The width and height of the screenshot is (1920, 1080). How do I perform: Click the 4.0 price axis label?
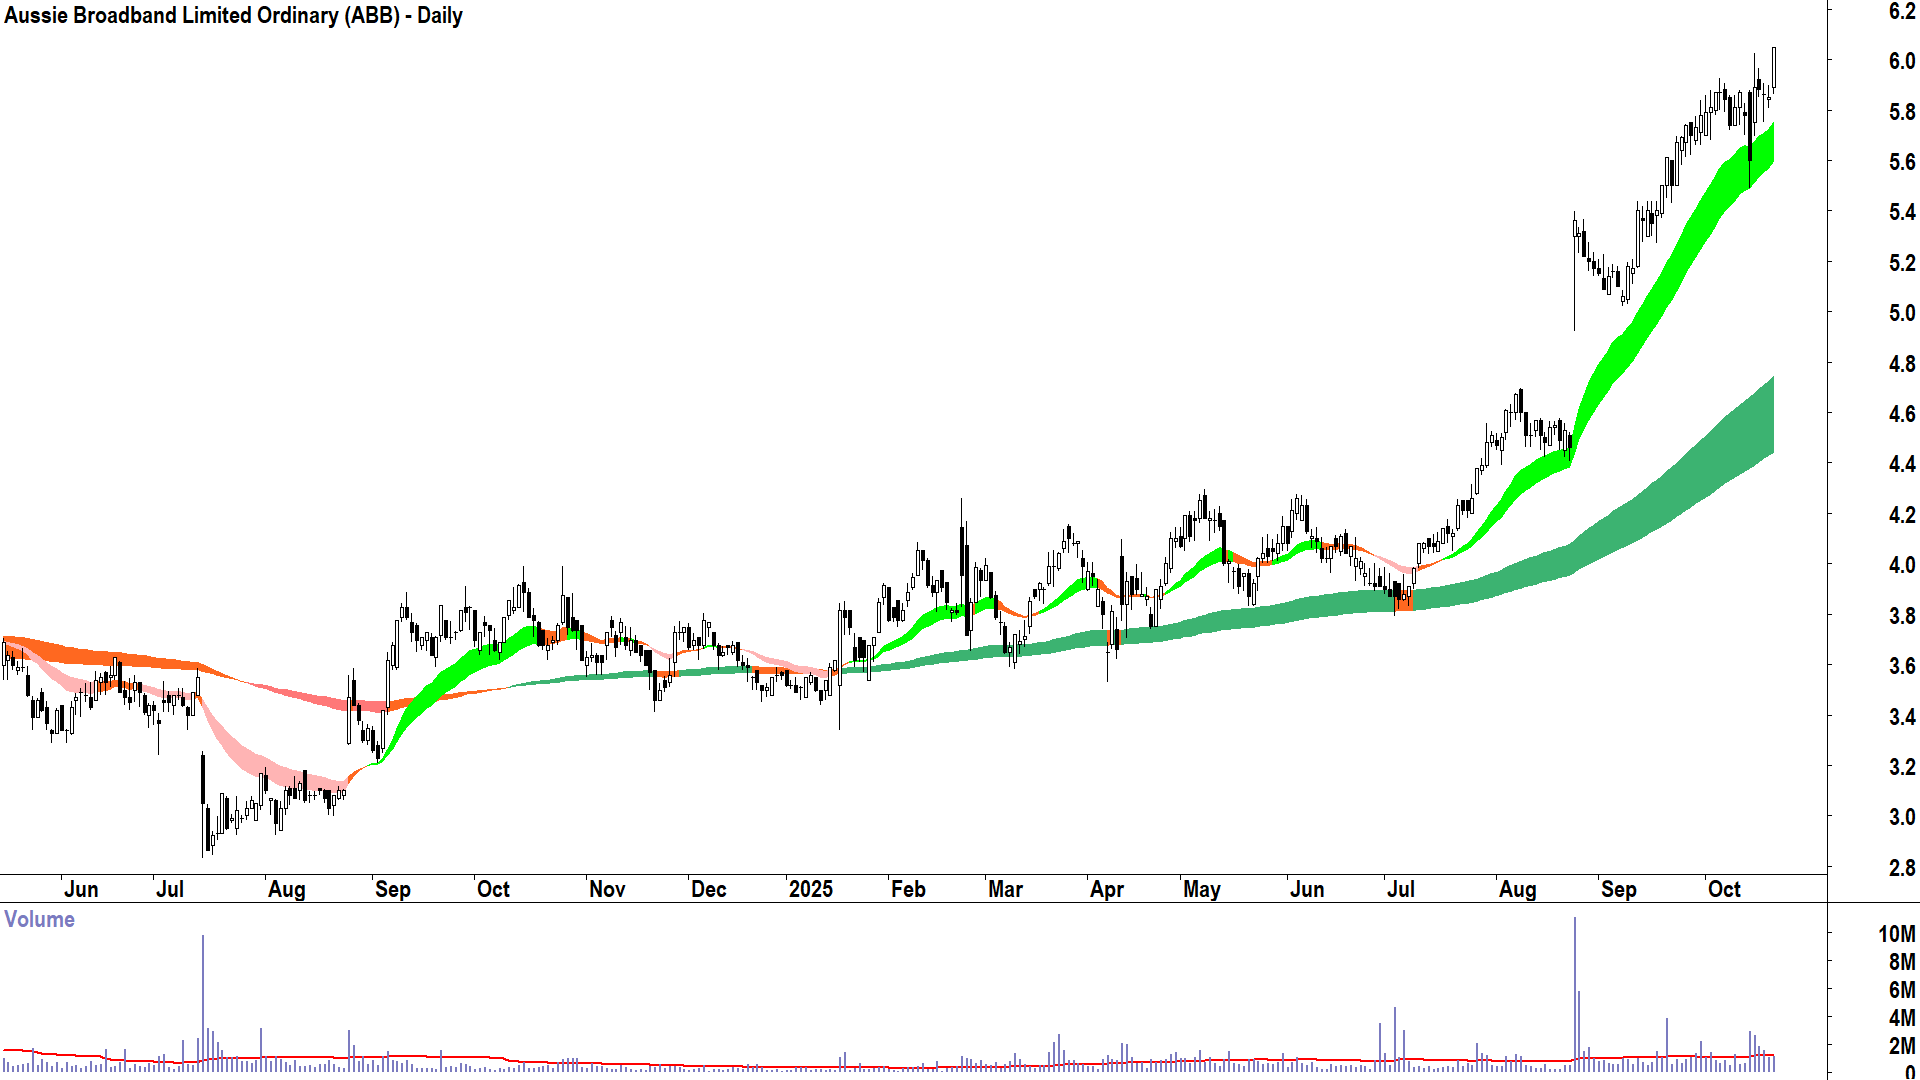(x=1901, y=565)
